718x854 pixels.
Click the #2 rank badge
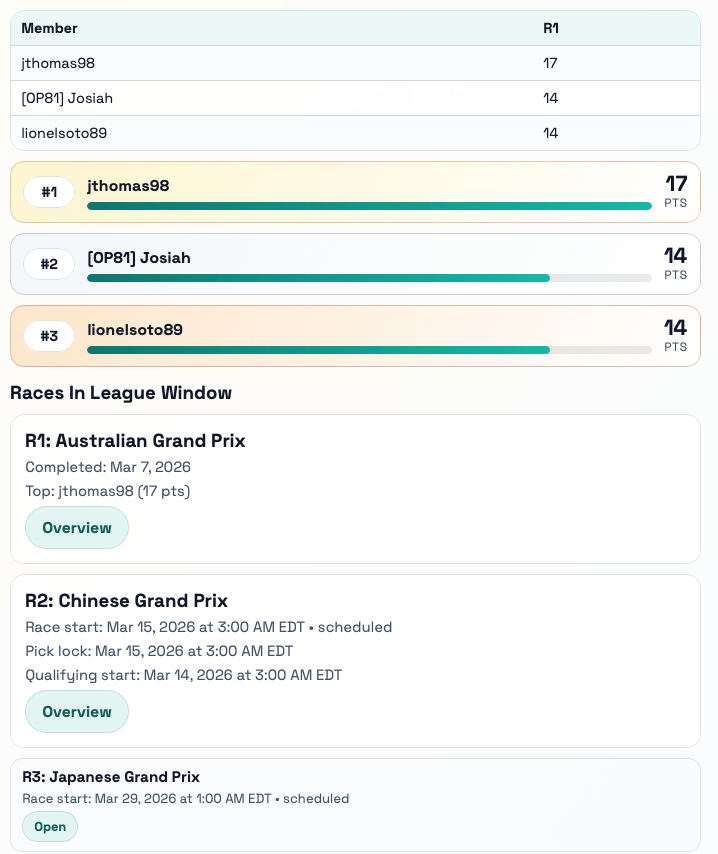click(x=49, y=264)
